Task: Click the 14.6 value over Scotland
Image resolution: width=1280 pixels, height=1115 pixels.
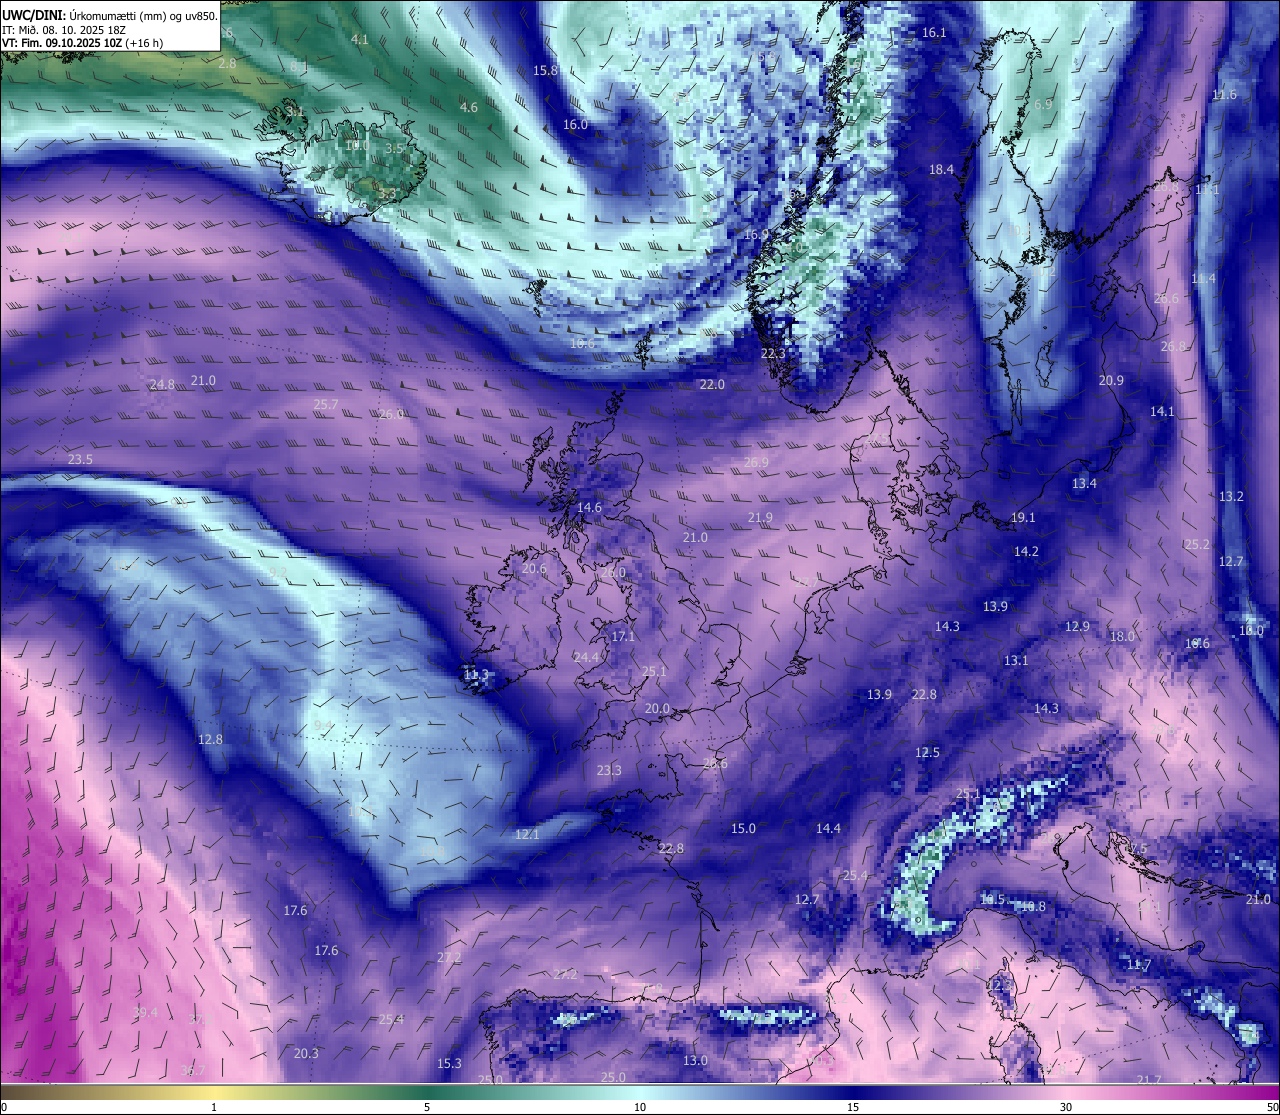Action: tap(589, 508)
